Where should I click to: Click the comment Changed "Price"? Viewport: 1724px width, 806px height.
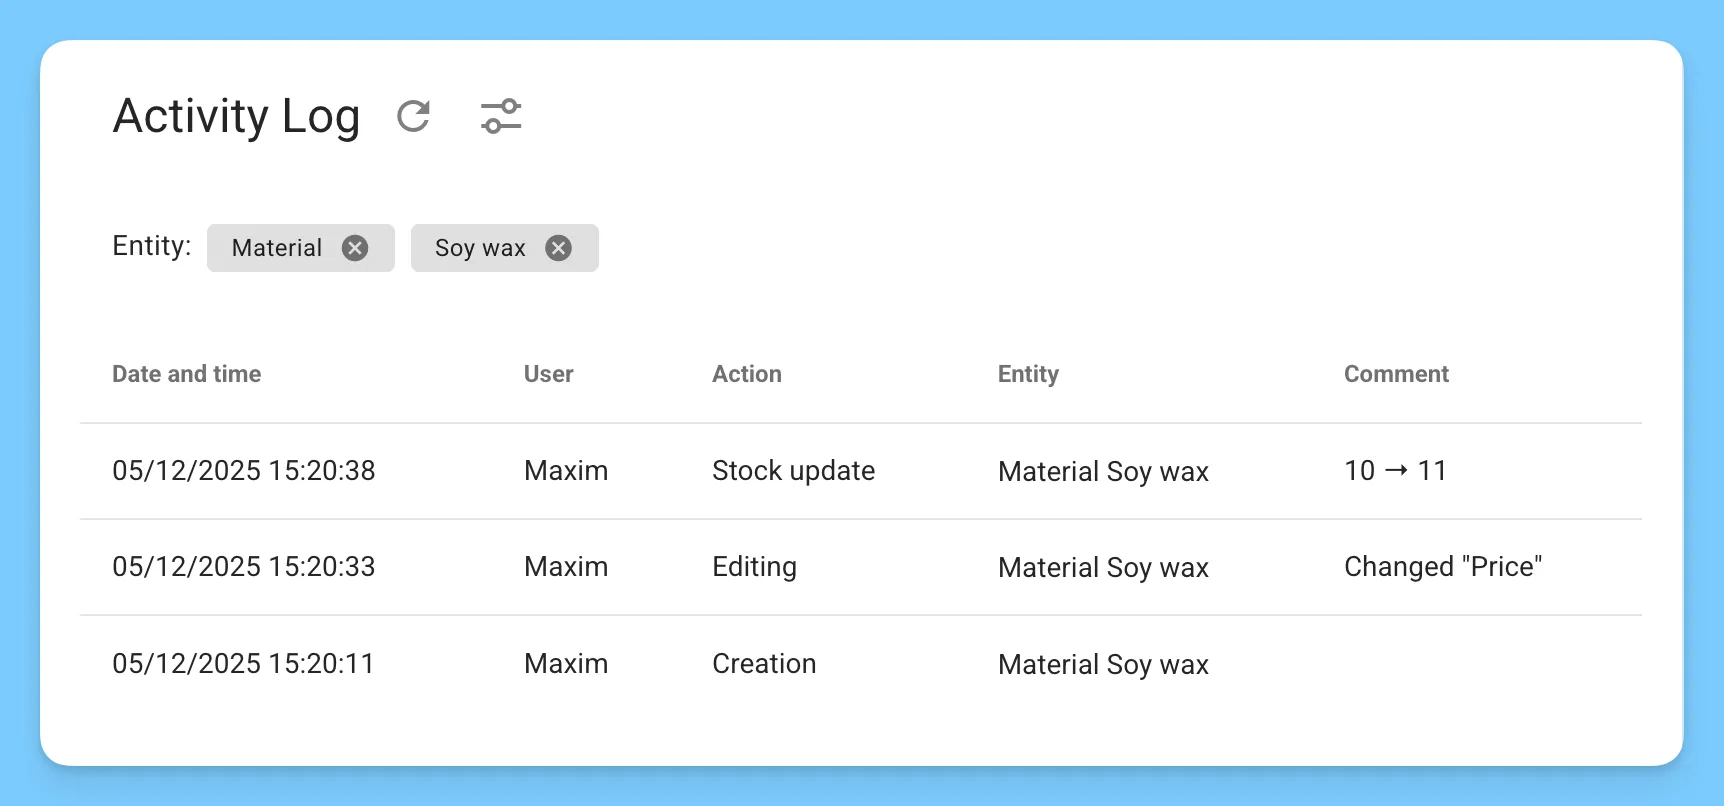(x=1443, y=566)
